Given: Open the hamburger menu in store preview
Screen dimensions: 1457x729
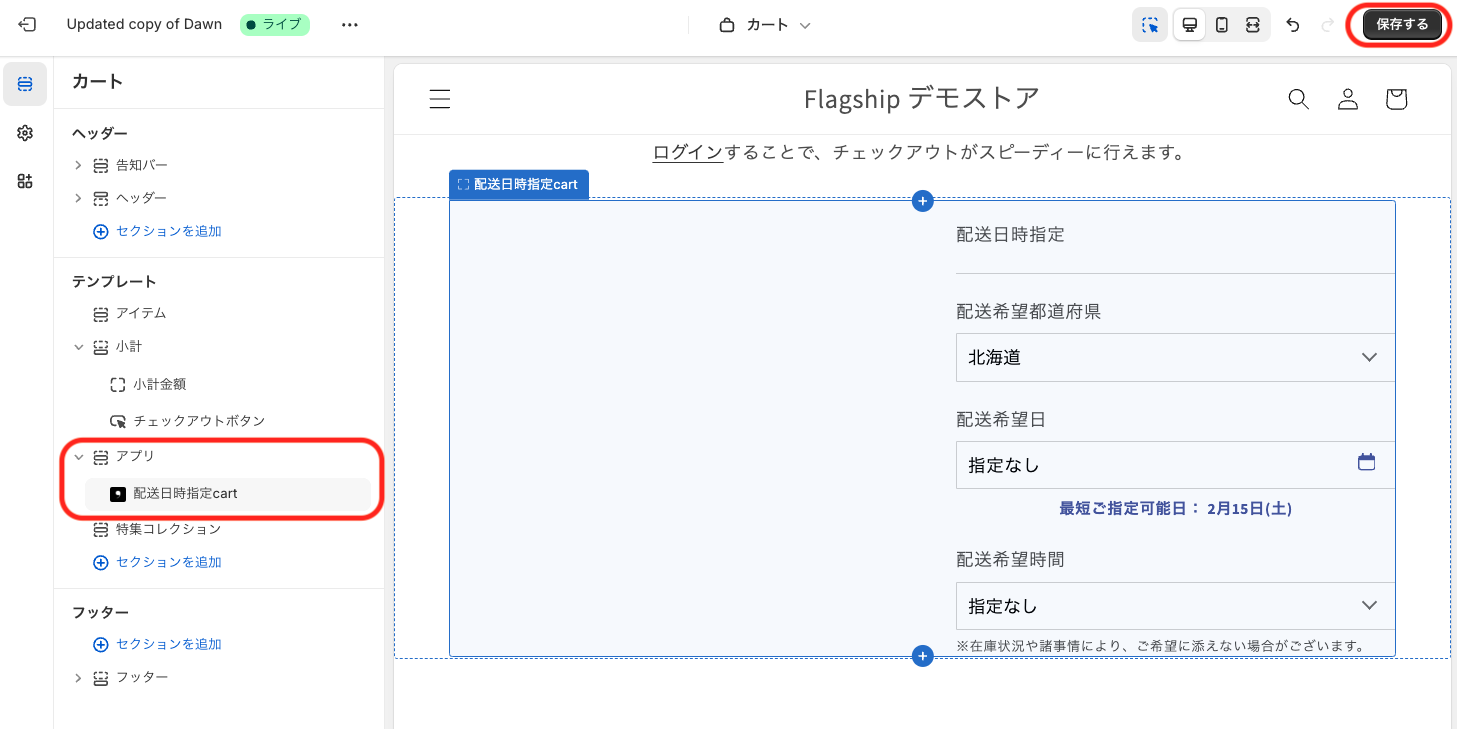Looking at the screenshot, I should click(439, 99).
